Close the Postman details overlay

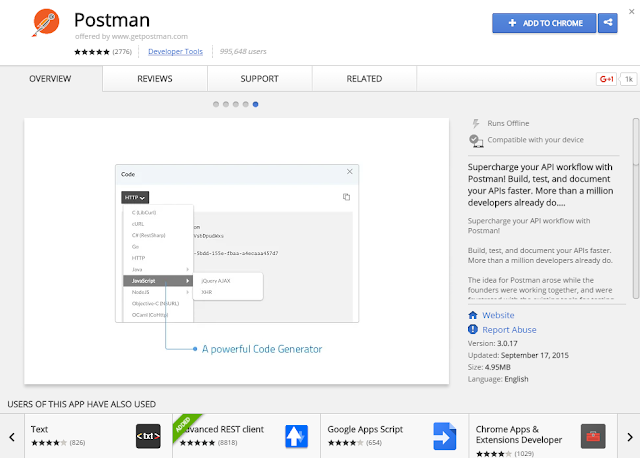click(631, 11)
